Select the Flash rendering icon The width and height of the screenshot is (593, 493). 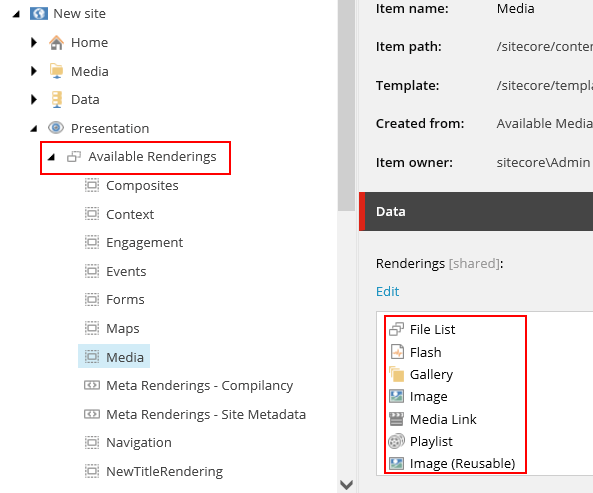coord(397,352)
